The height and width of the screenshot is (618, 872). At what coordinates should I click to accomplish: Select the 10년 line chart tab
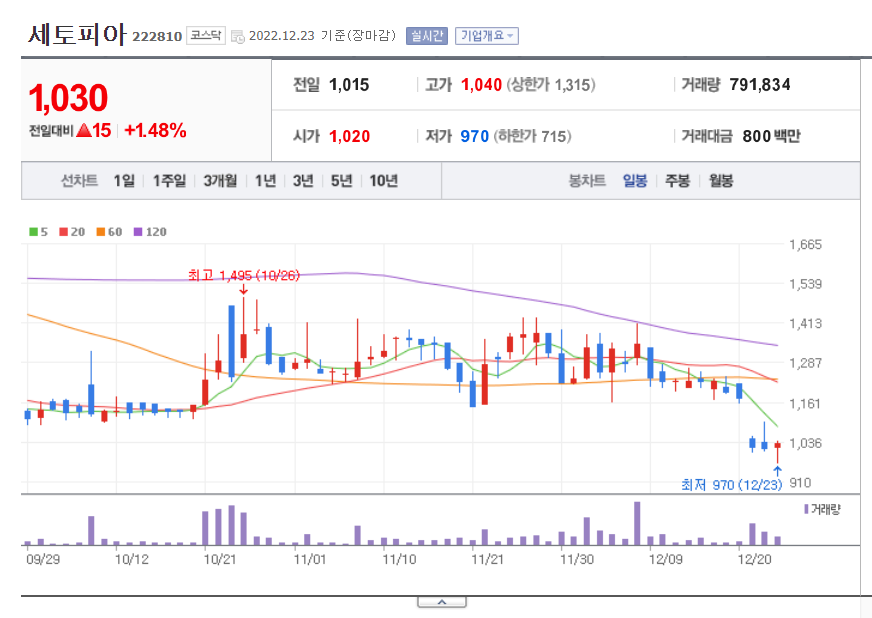coord(384,181)
